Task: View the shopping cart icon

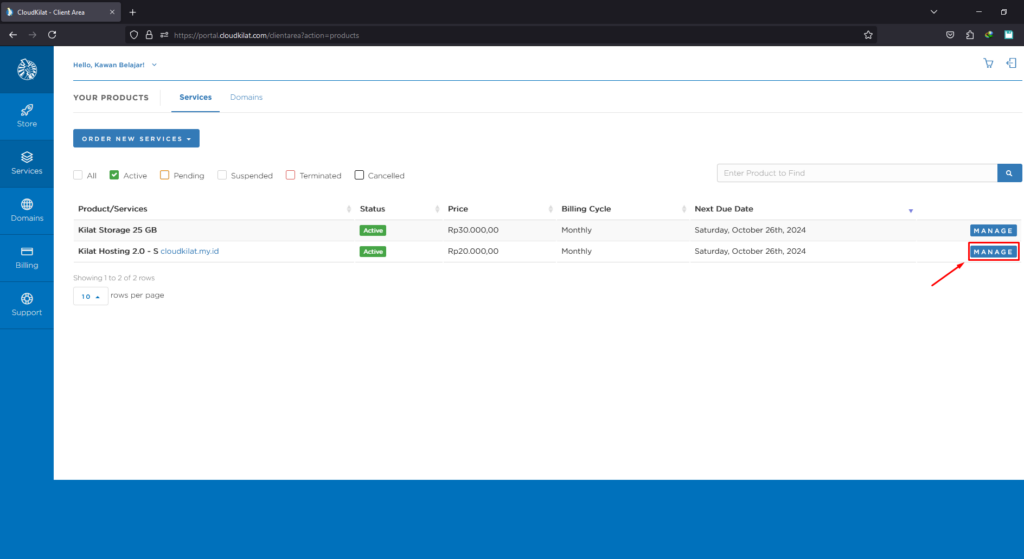Action: pos(988,63)
